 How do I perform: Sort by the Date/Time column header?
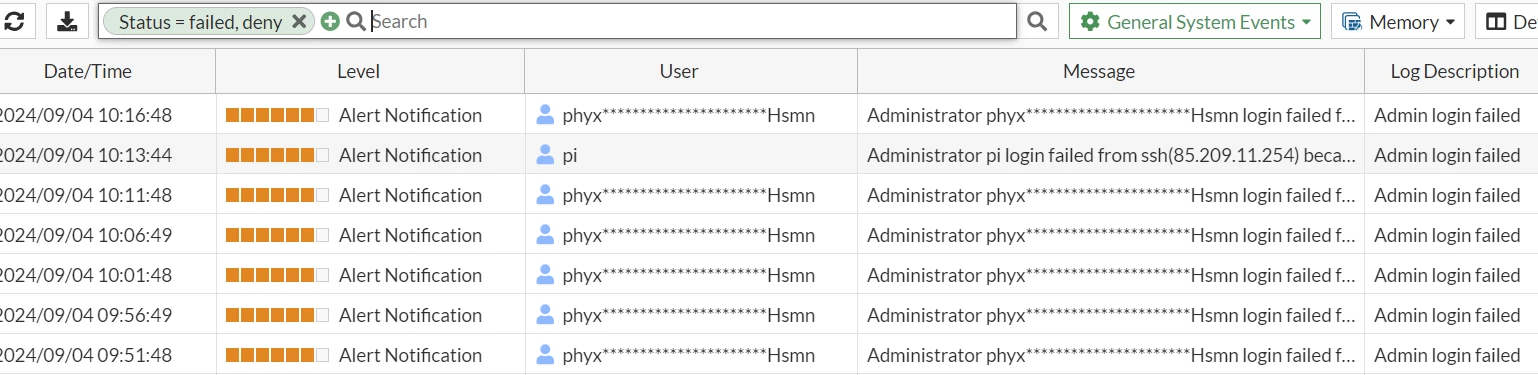click(x=87, y=71)
